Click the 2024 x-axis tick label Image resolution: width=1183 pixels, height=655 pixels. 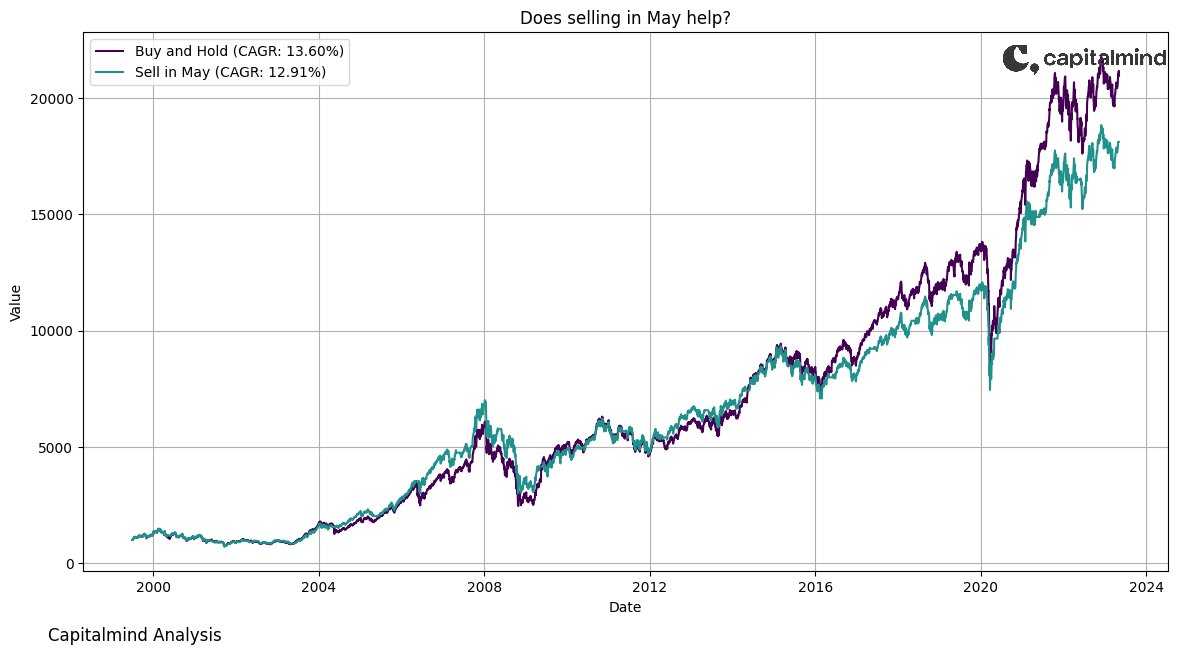coord(1146,586)
